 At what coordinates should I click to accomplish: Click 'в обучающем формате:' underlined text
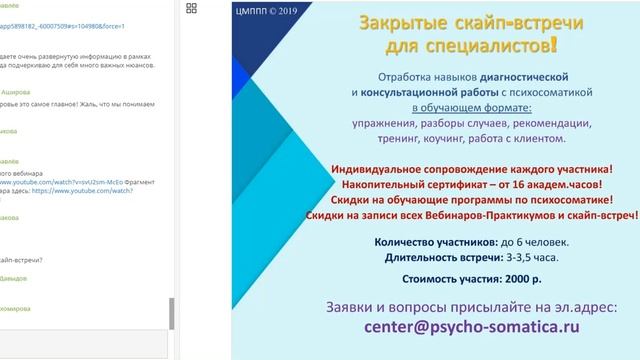(472, 108)
